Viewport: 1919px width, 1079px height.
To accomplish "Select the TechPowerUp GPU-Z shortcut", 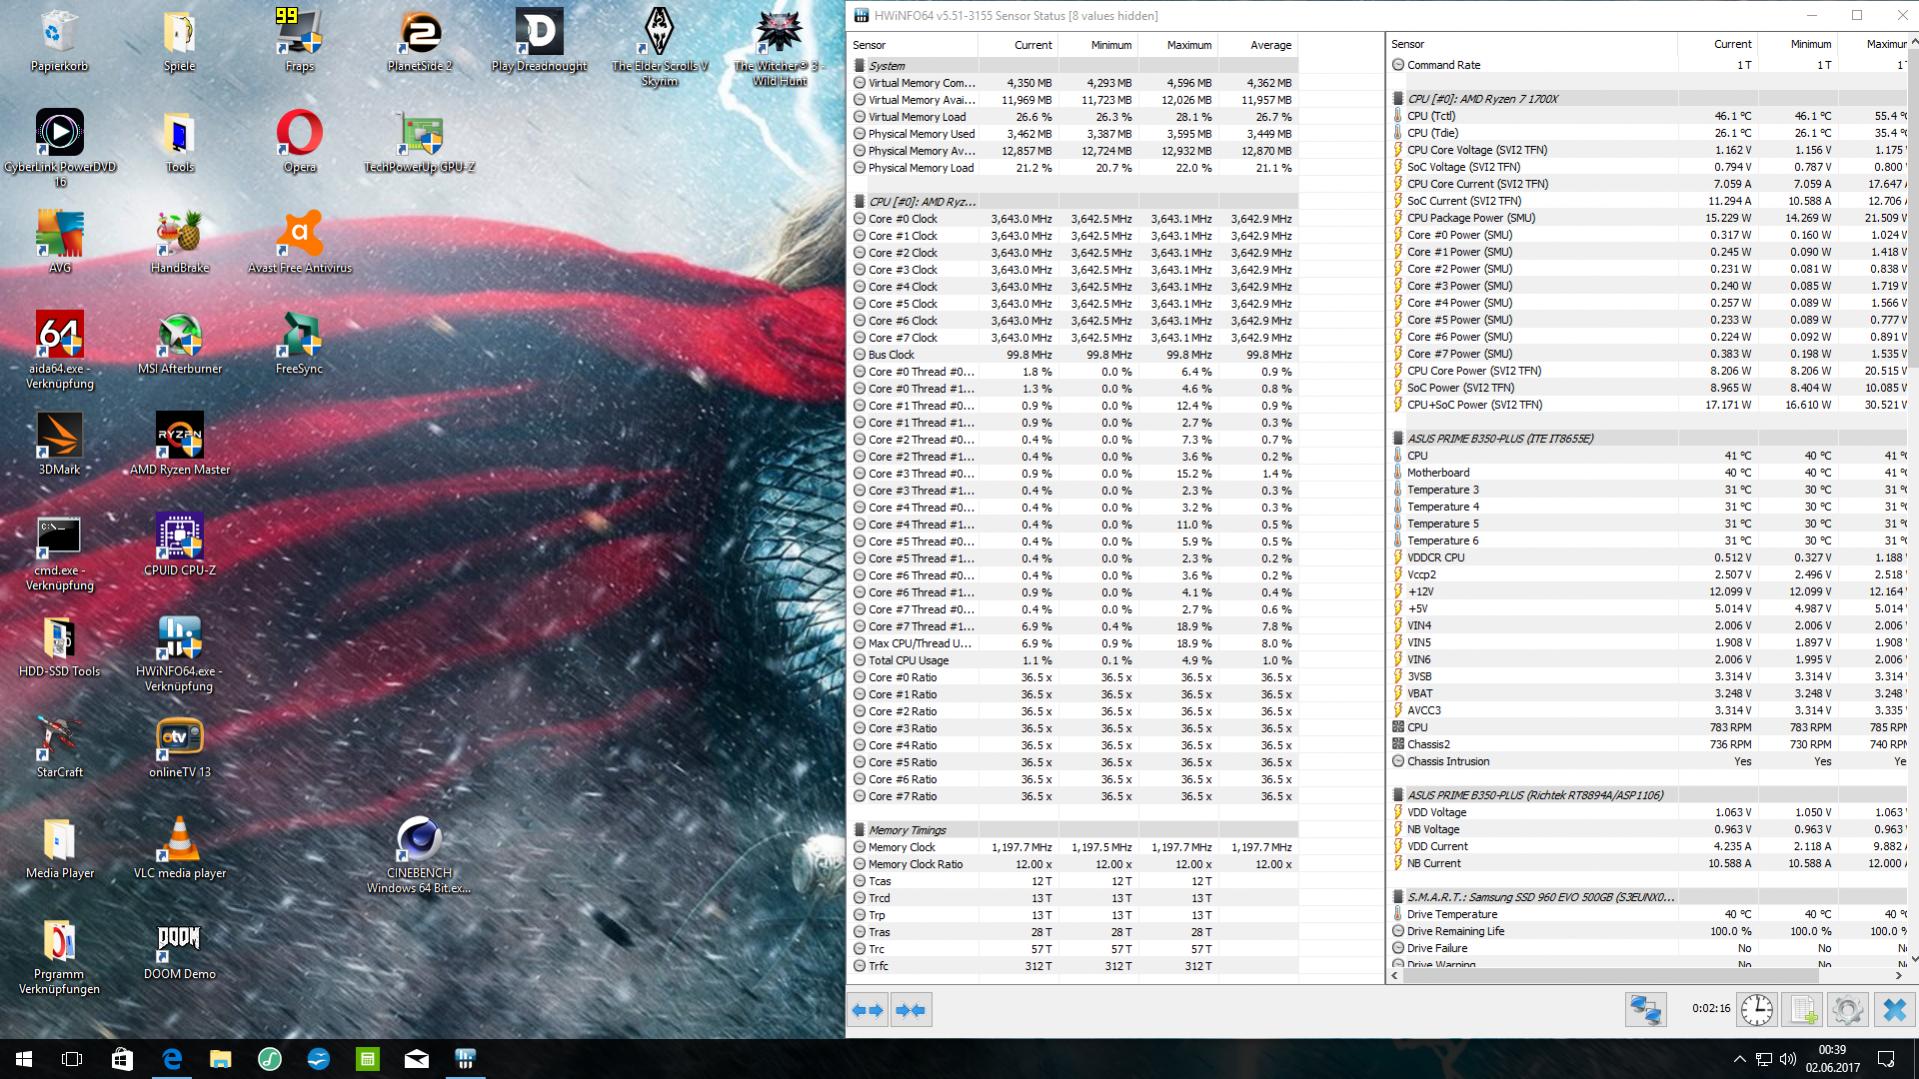I will point(419,141).
